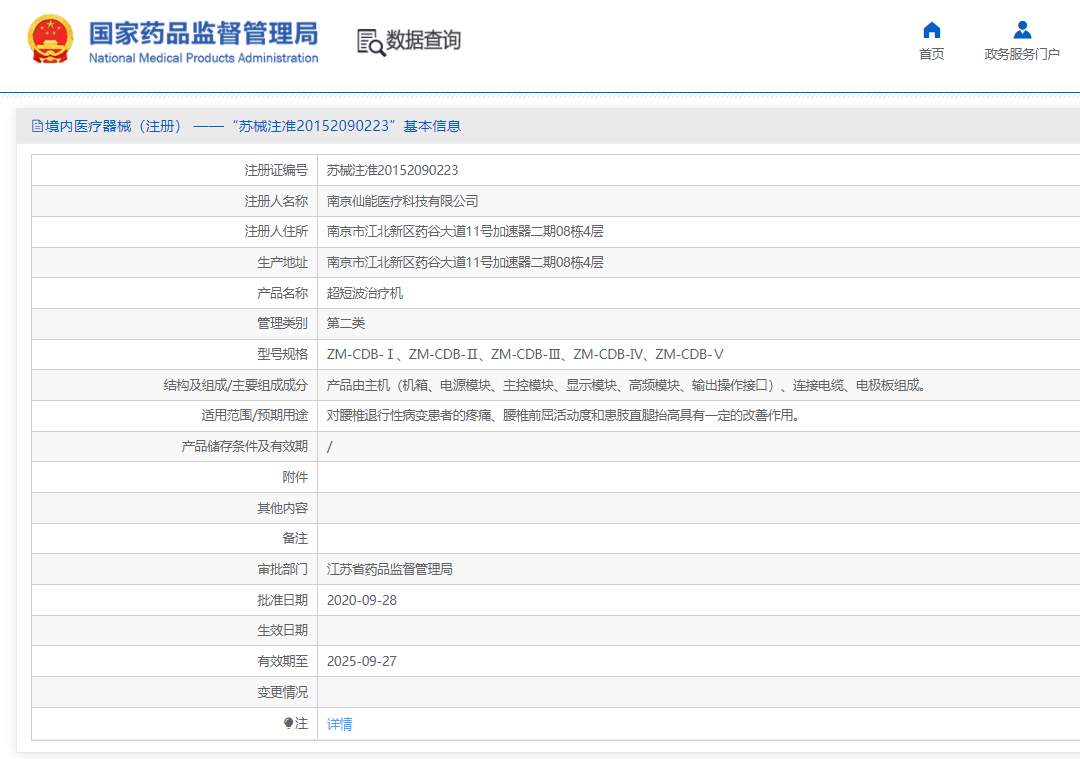Viewport: 1080px width, 759px height.
Task: Select registration number 苏械注准20152090223 value
Action: [x=392, y=170]
